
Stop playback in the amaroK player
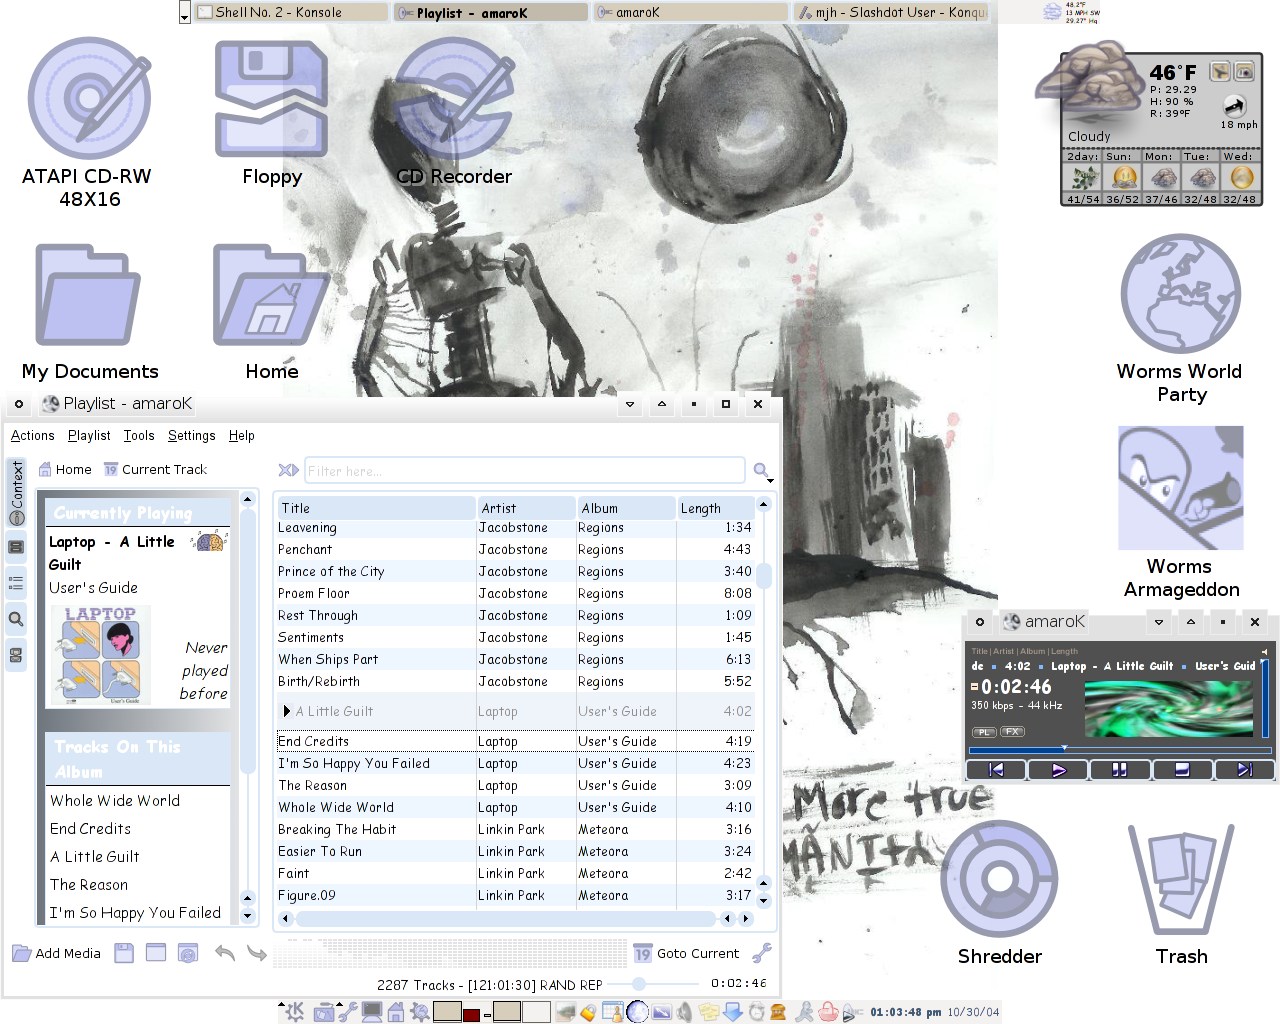(x=1182, y=769)
